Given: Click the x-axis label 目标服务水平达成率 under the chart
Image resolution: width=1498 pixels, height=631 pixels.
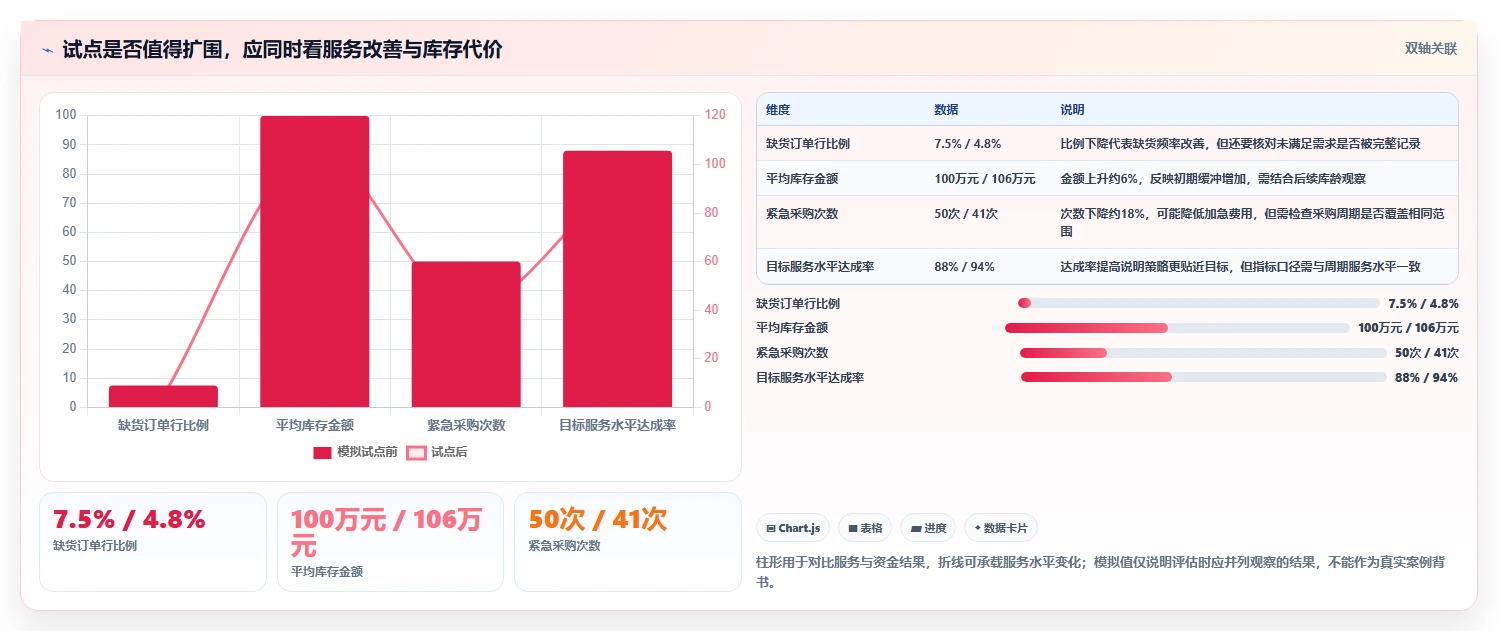Looking at the screenshot, I should pyautogui.click(x=617, y=425).
